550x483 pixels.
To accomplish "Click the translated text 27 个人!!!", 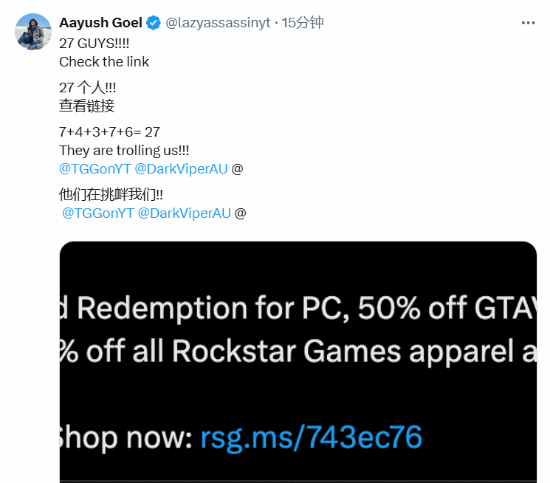I will (x=87, y=88).
